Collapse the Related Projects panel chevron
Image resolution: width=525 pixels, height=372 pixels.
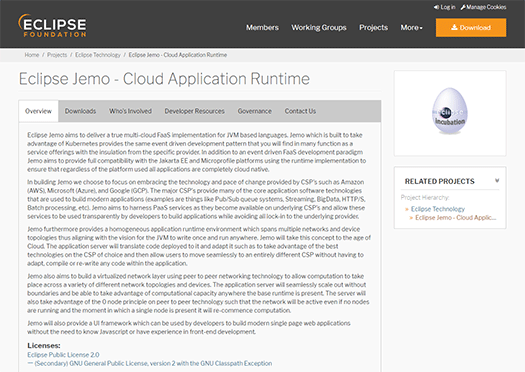[x=497, y=181]
